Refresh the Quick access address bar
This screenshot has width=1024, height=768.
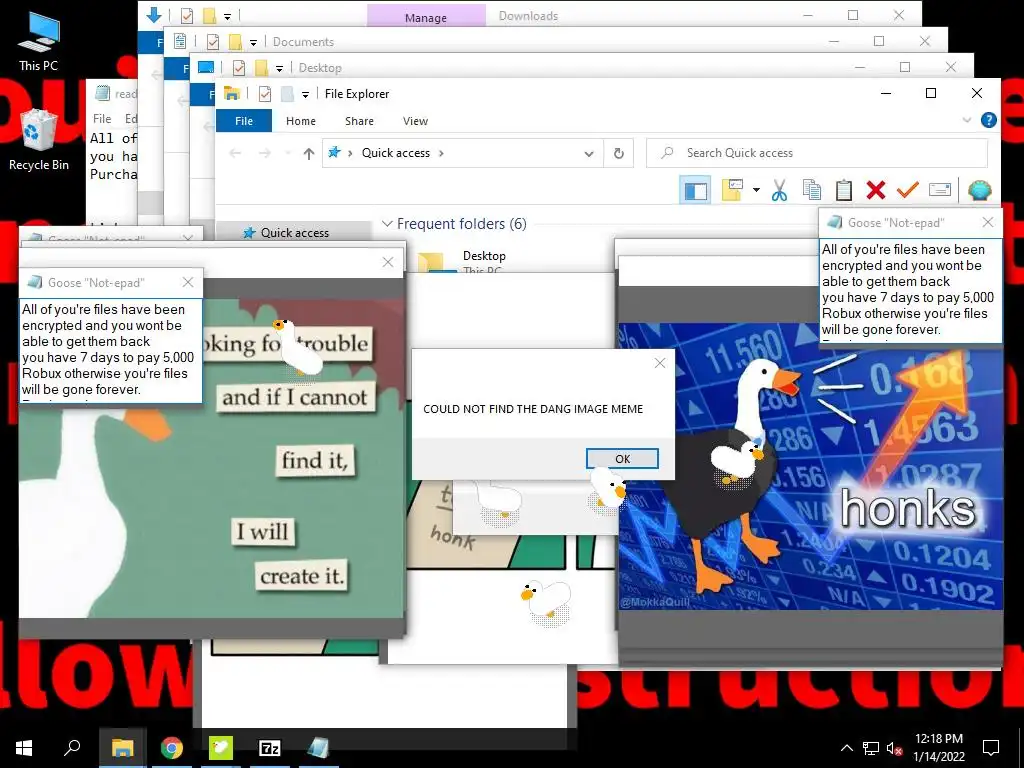[x=618, y=153]
